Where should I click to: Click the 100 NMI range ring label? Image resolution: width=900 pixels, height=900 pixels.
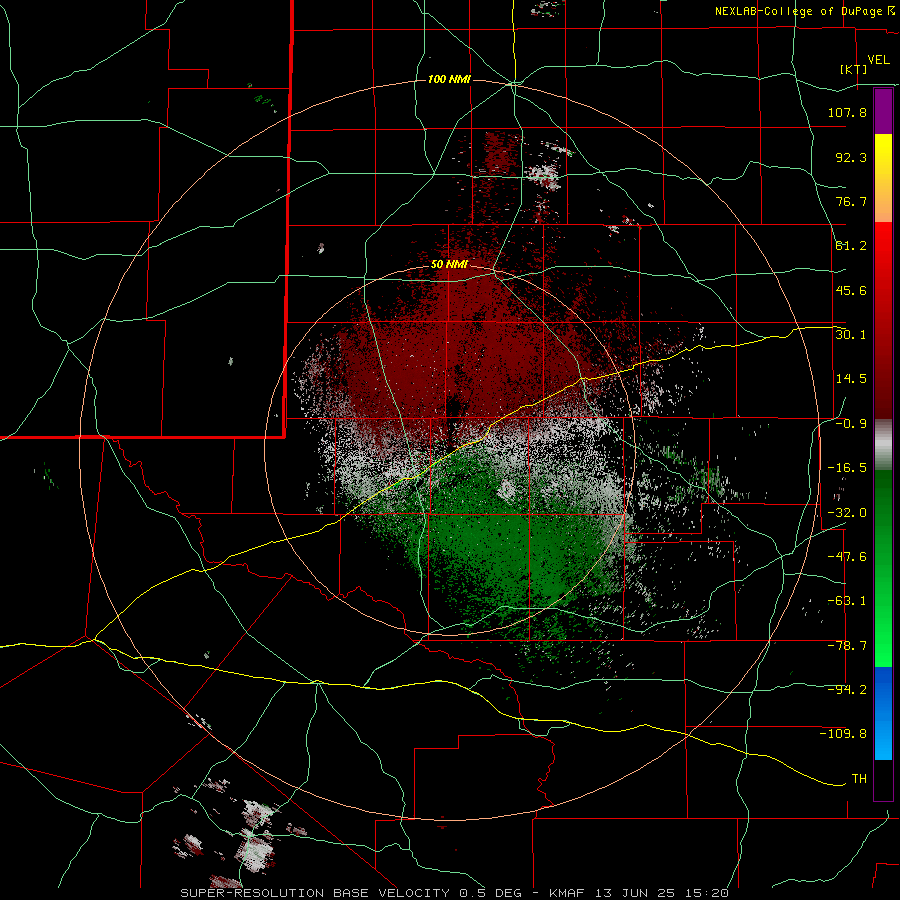449,79
